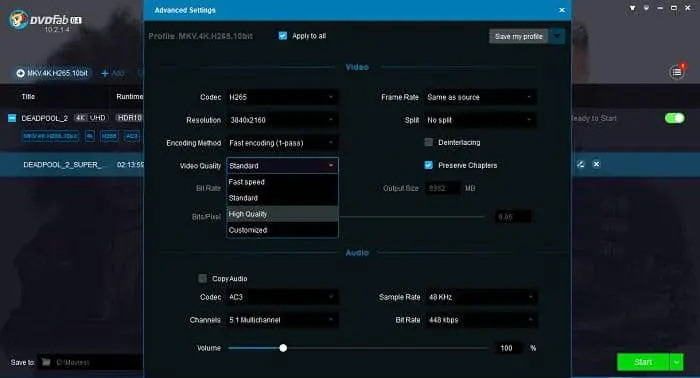The height and width of the screenshot is (378, 700).
Task: Click the DVDFab fox logo
Action: (19, 19)
